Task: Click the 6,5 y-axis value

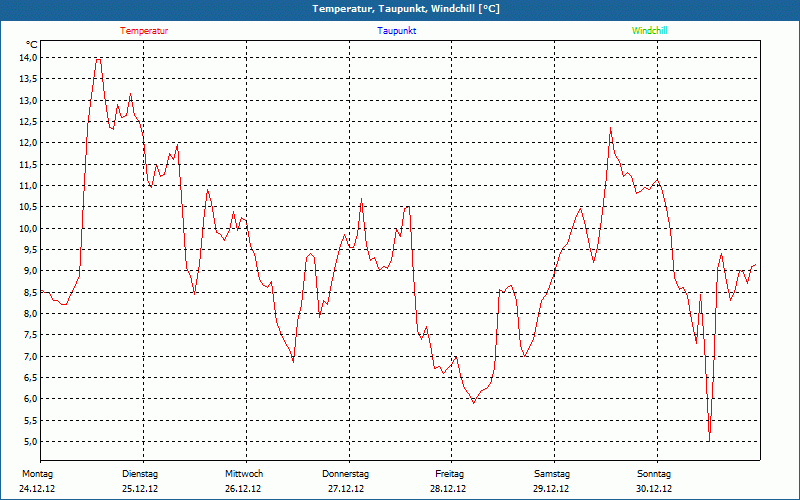Action: click(x=31, y=378)
